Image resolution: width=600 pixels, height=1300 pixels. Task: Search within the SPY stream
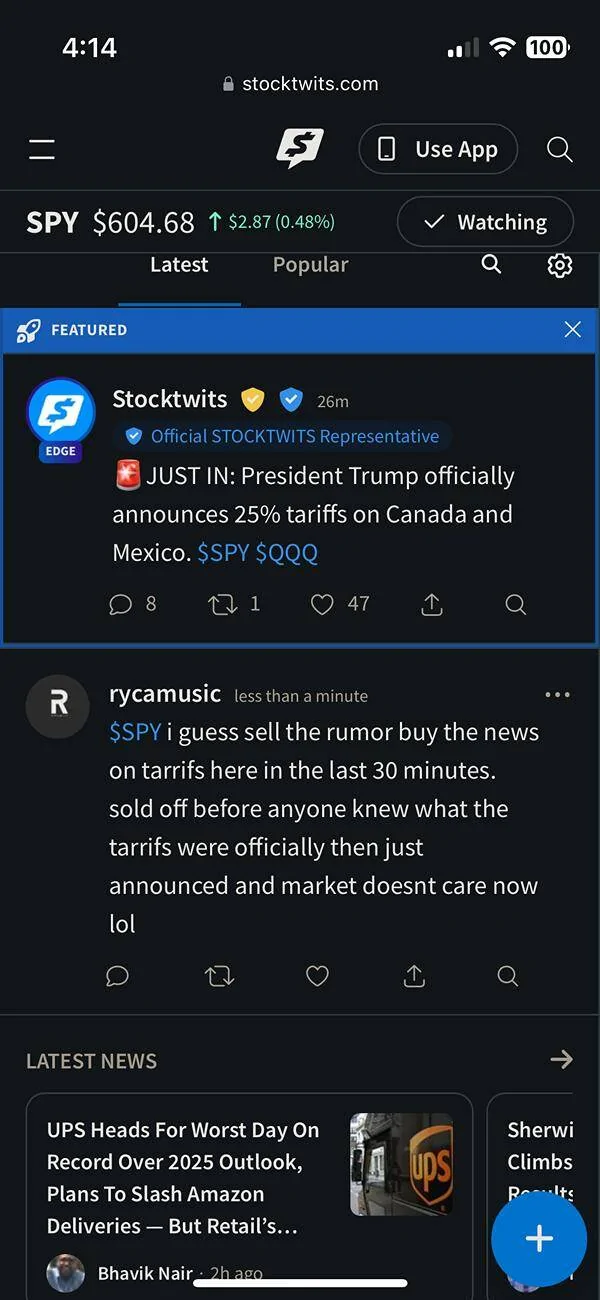pyautogui.click(x=491, y=264)
